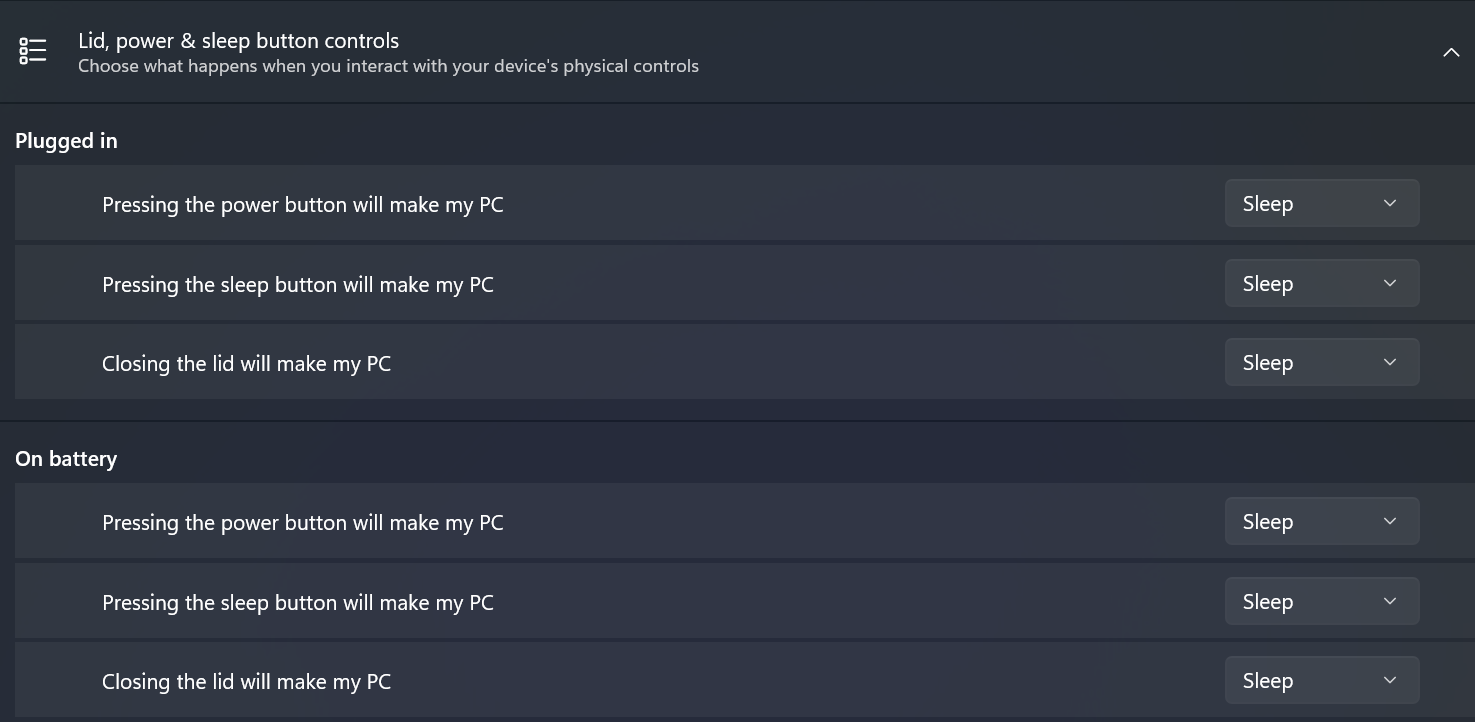This screenshot has width=1475, height=722.
Task: Click the arrow in the on-battery power dropdown
Action: (1389, 522)
